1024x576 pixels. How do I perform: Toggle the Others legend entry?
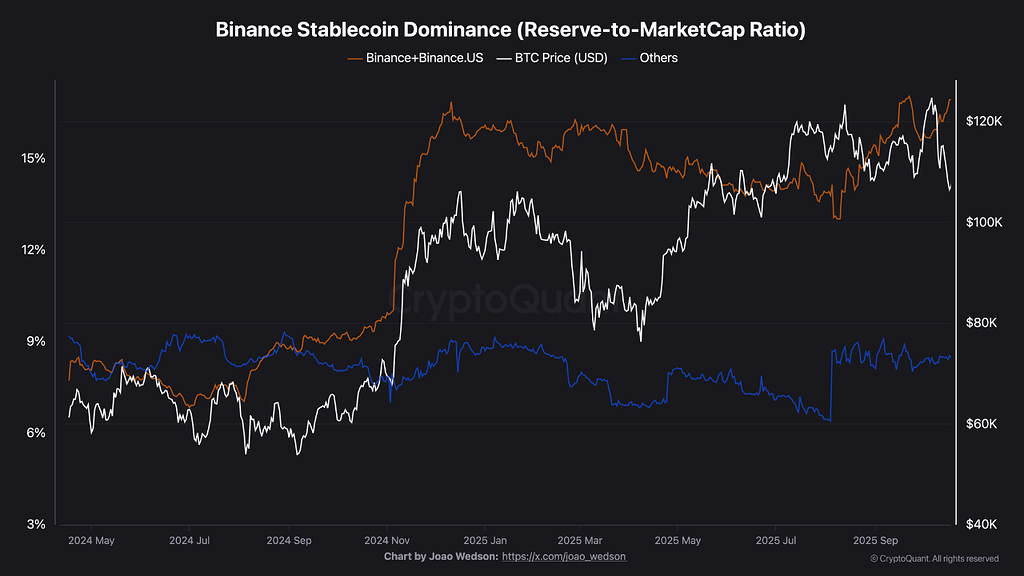pos(649,58)
